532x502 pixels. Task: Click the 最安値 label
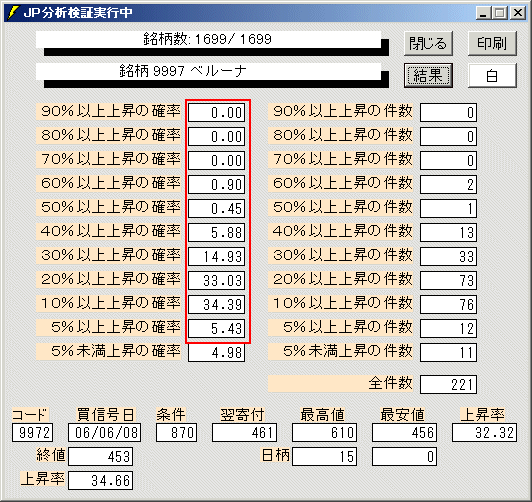(402, 414)
